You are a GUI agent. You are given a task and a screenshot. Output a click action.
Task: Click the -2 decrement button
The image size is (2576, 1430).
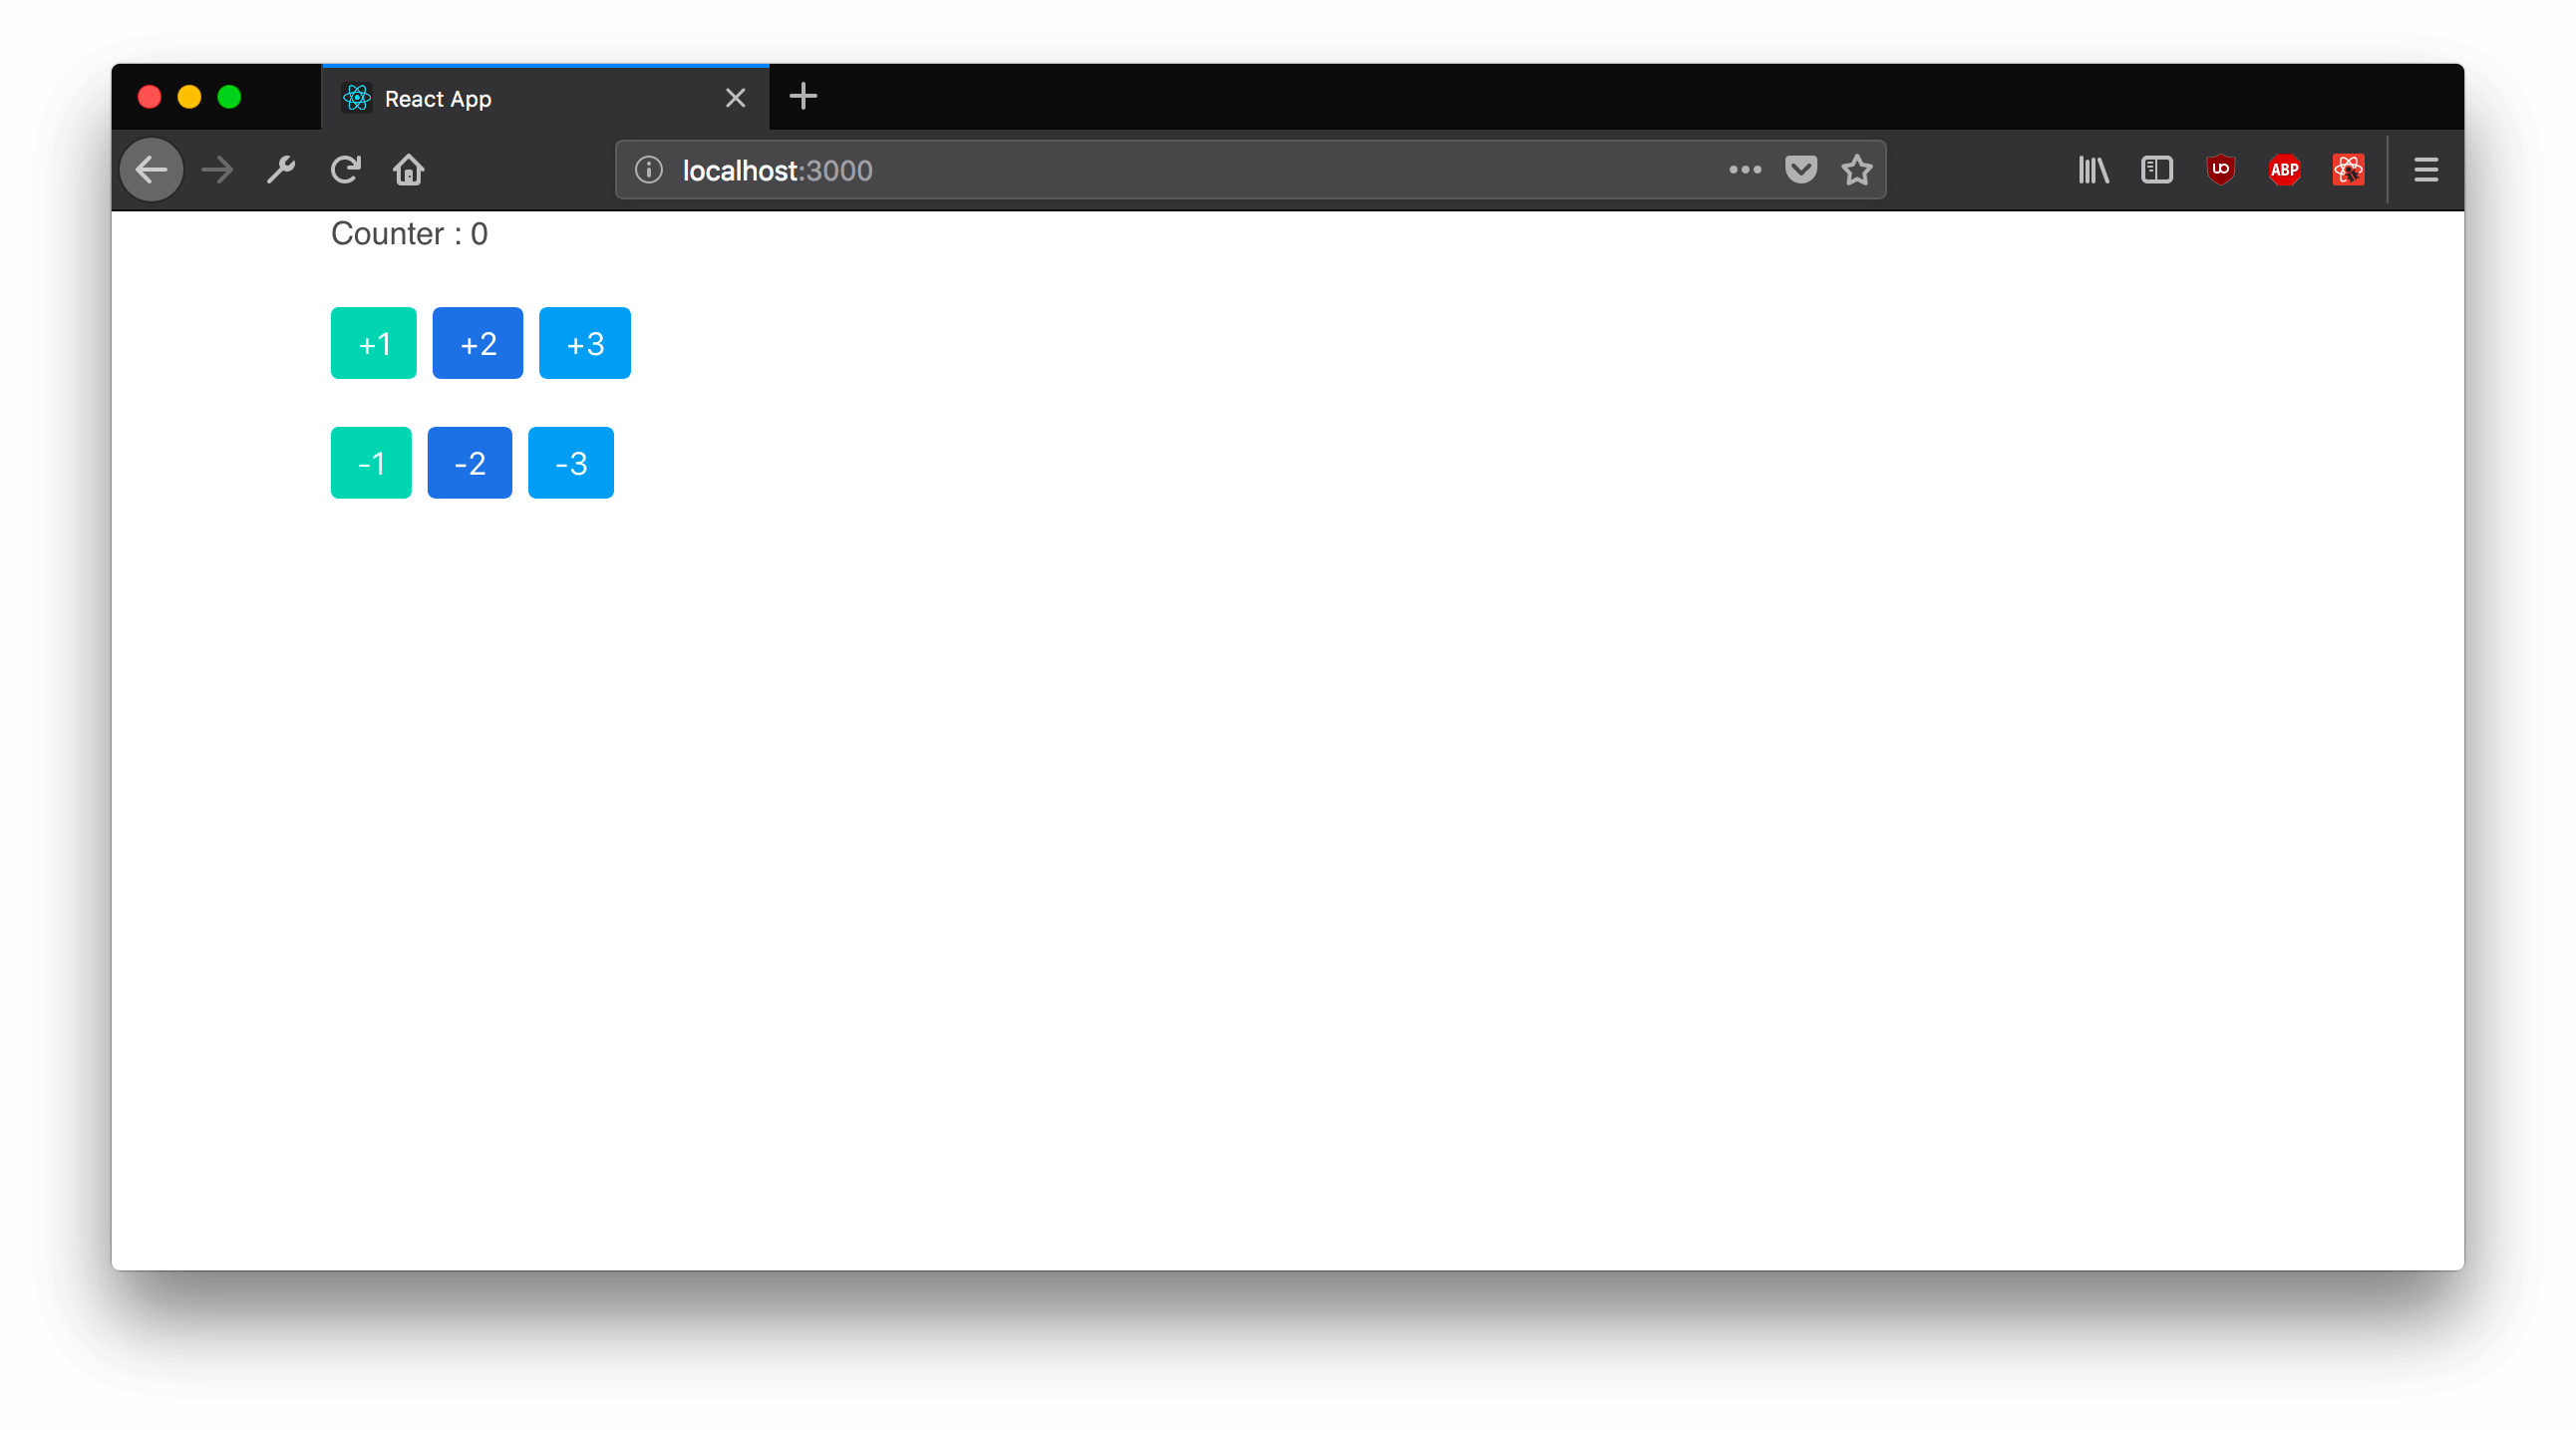(x=468, y=462)
